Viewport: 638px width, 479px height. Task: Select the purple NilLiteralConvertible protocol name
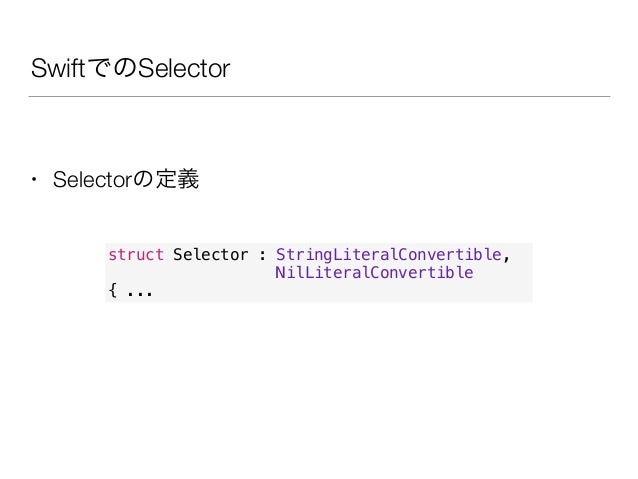coord(374,273)
